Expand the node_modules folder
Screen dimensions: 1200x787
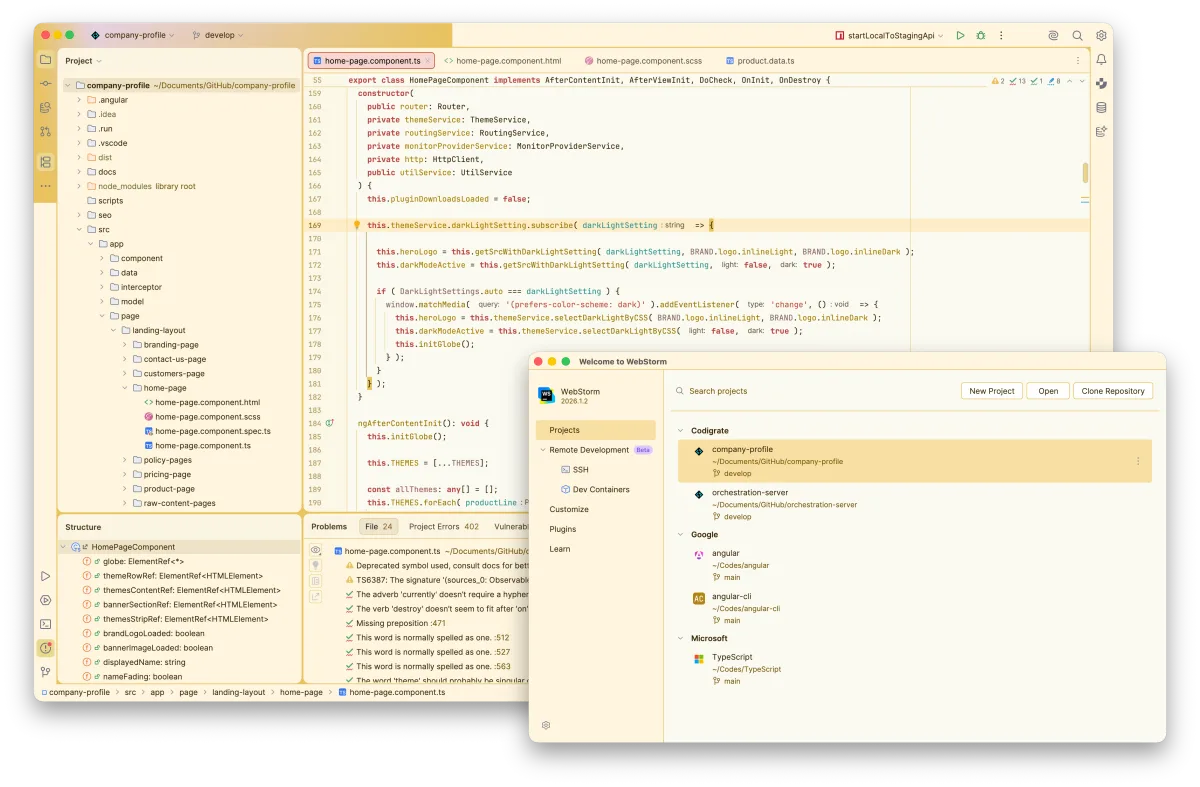click(79, 186)
